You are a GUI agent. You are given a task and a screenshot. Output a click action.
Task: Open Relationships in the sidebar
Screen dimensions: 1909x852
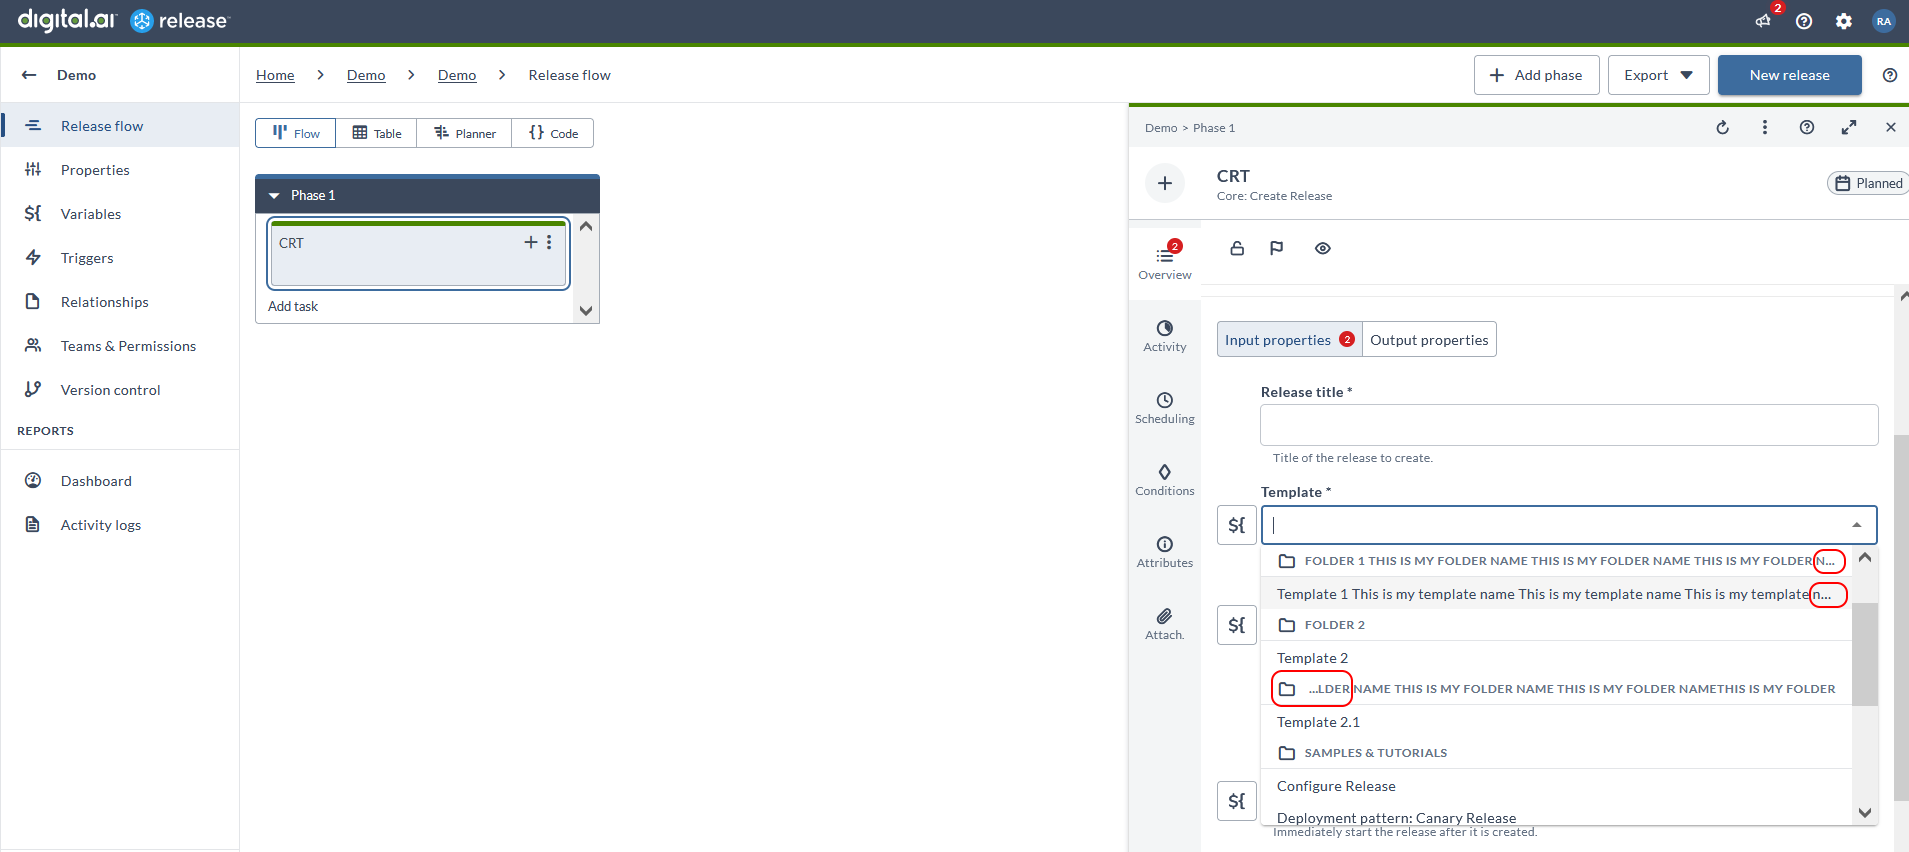coord(120,301)
